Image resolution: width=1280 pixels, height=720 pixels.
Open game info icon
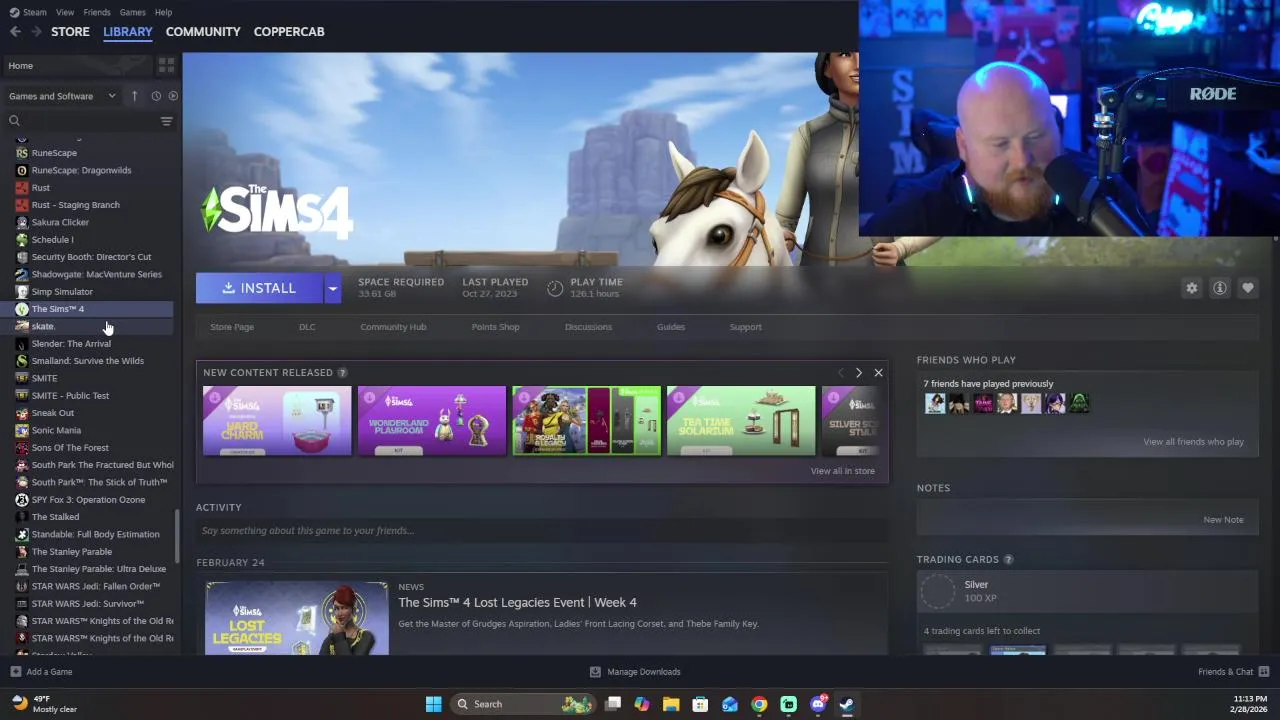(1220, 288)
